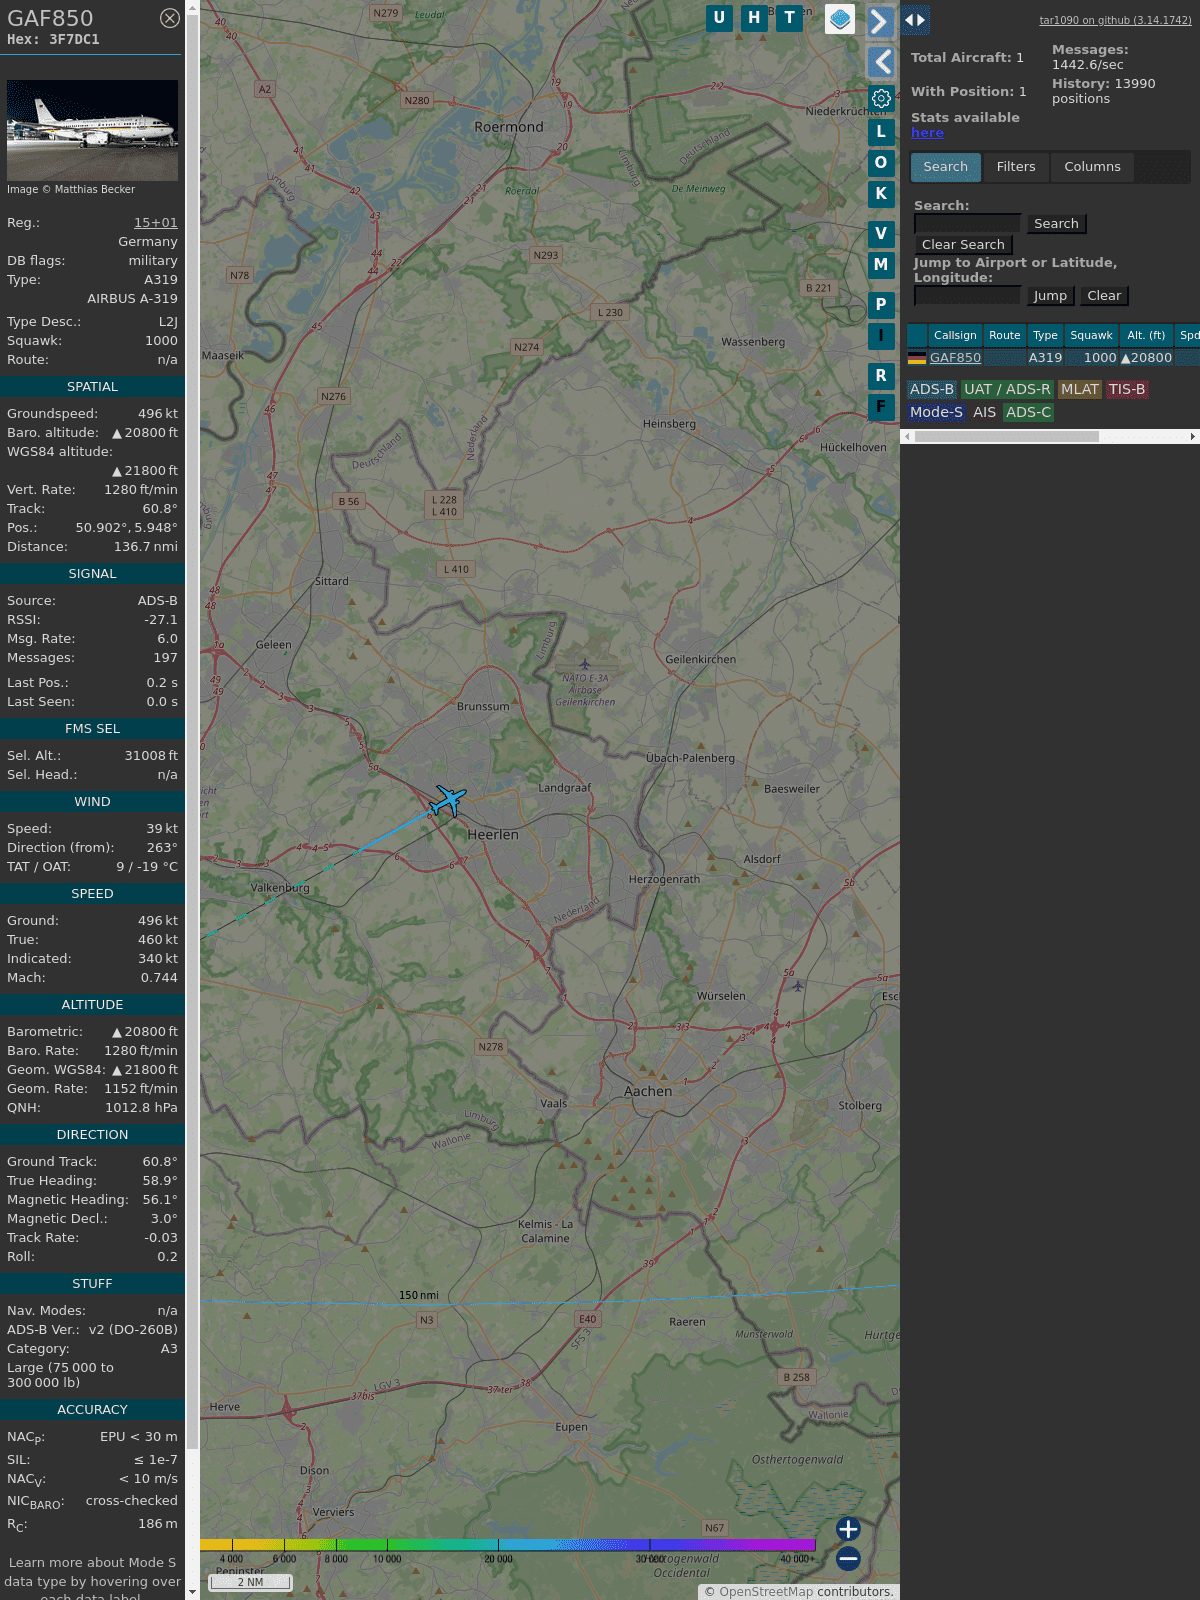Zoom in with the plus button

click(x=848, y=1529)
